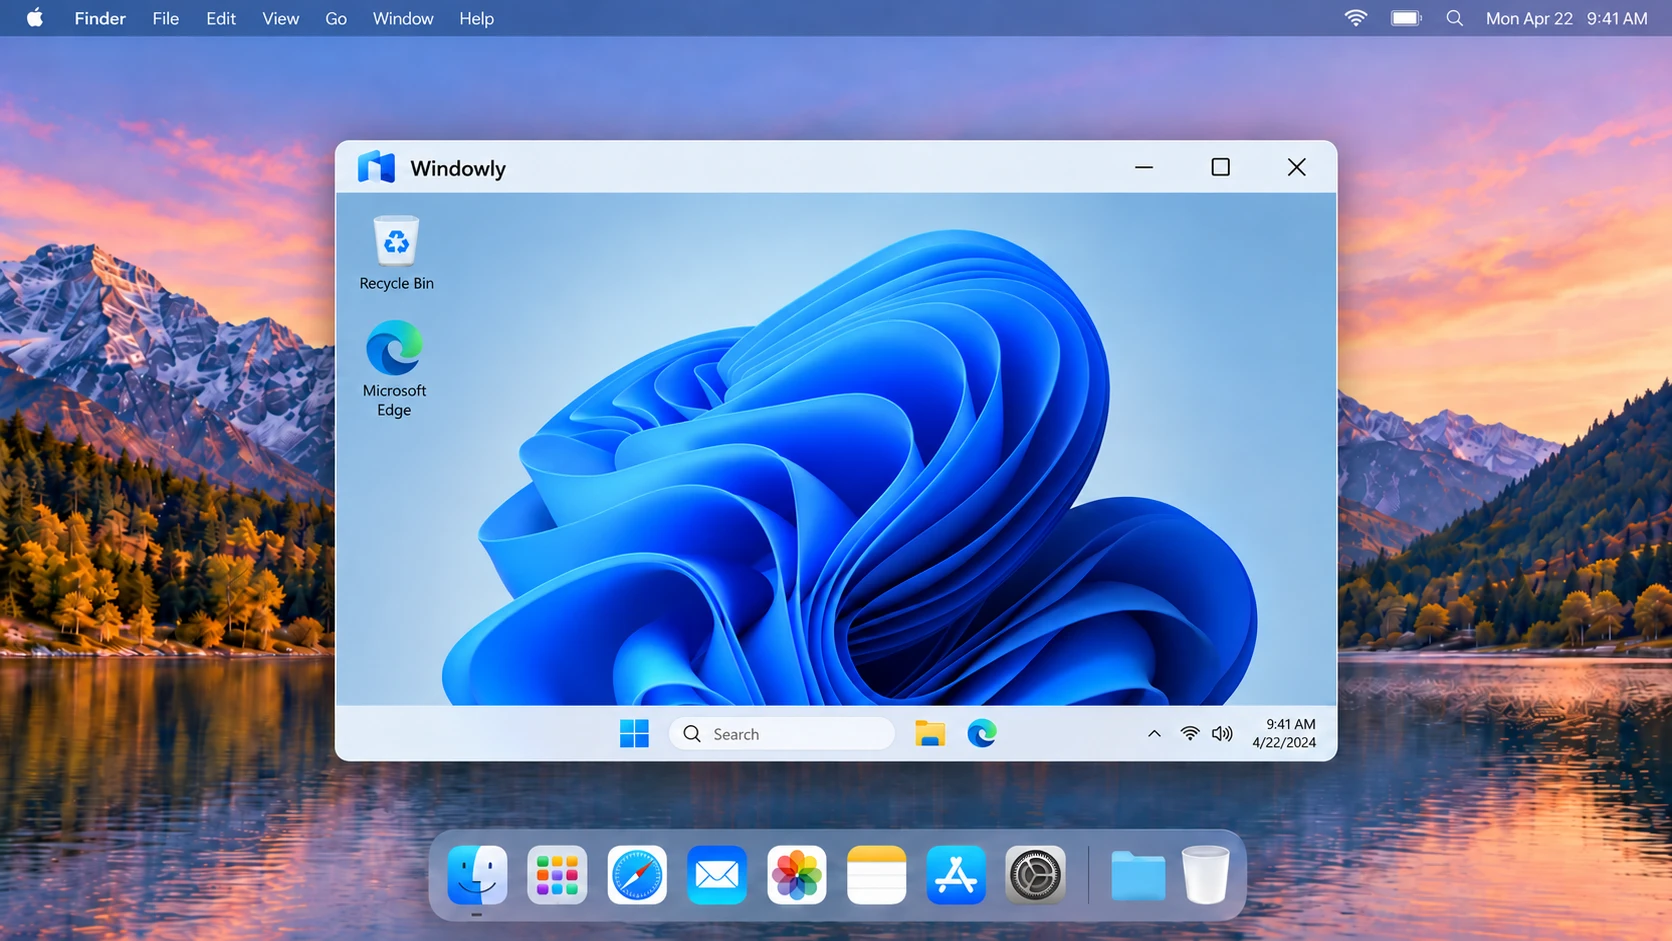Image resolution: width=1672 pixels, height=941 pixels.
Task: Open the Window menu
Action: pyautogui.click(x=403, y=18)
